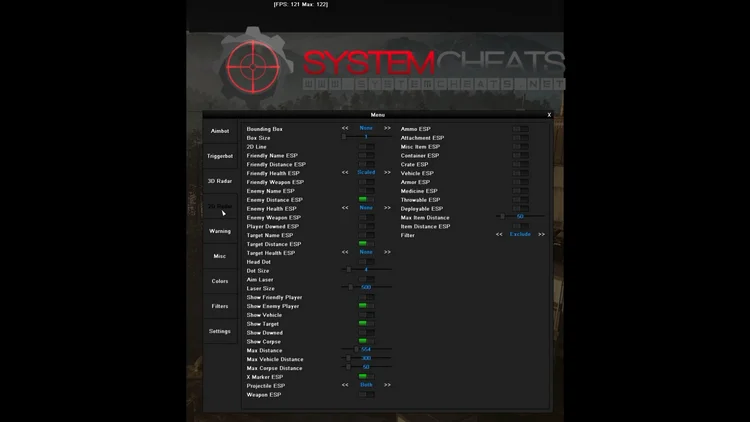This screenshot has height=422, width=750.
Task: Toggle Throwable ESP
Action: 520,200
